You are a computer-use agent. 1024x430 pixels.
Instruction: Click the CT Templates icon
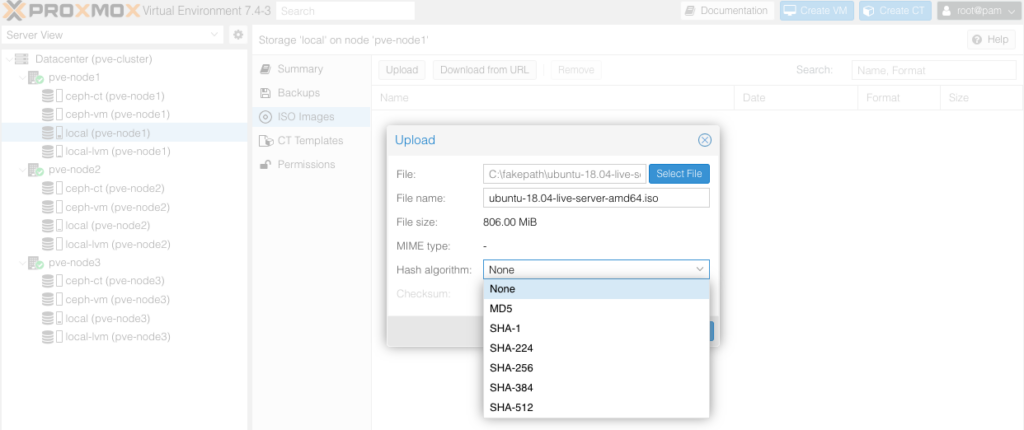(x=266, y=141)
